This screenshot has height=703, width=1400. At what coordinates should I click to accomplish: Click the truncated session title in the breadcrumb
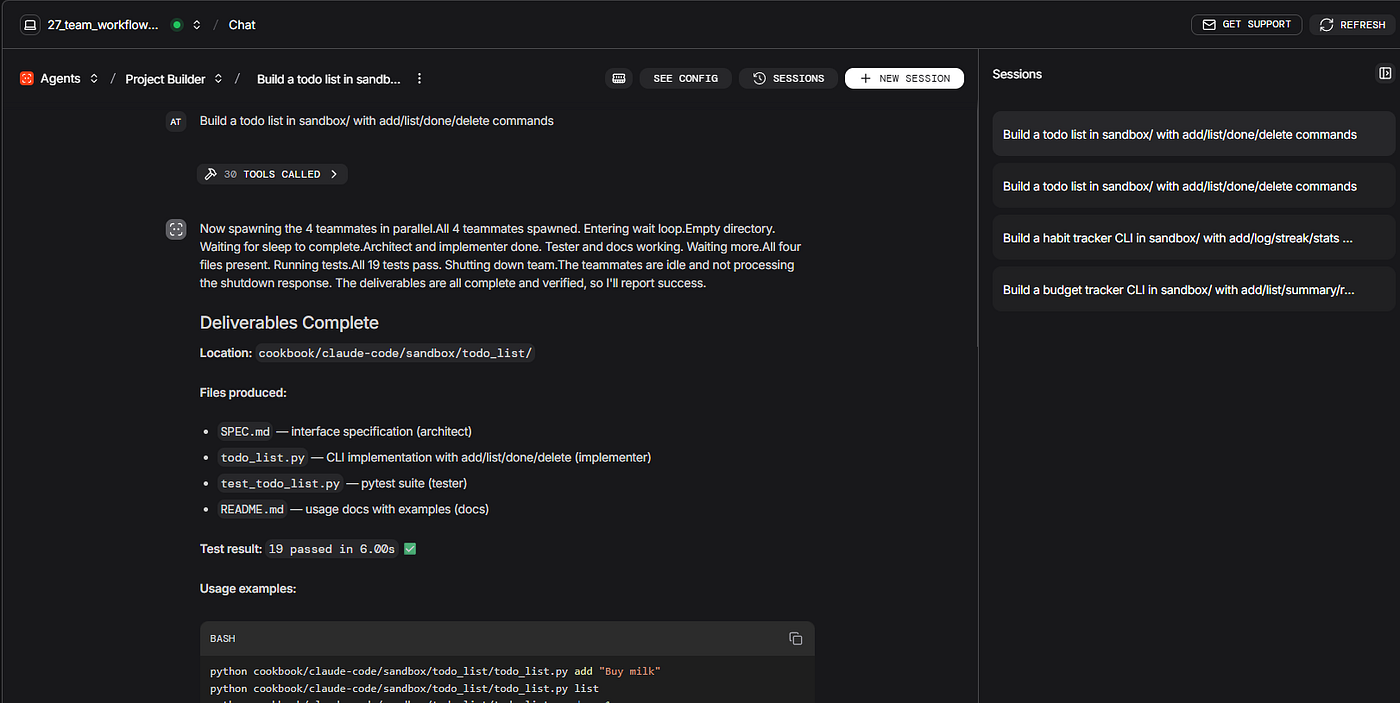tap(329, 79)
